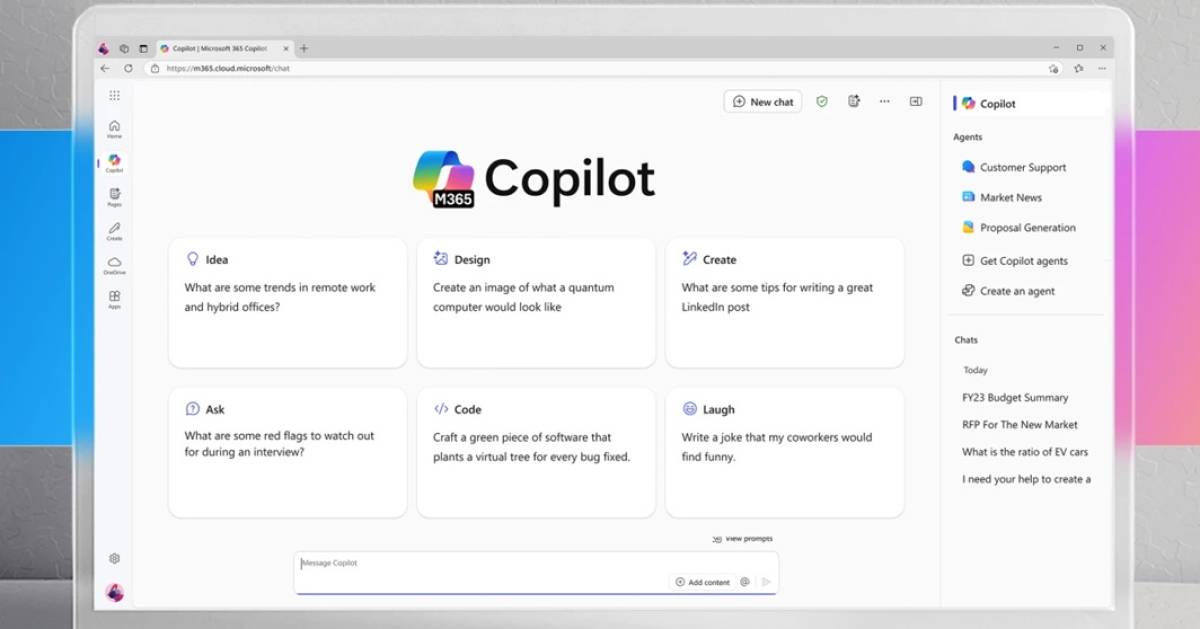1200x629 pixels.
Task: Open Pages from the left sidebar
Action: 114,197
